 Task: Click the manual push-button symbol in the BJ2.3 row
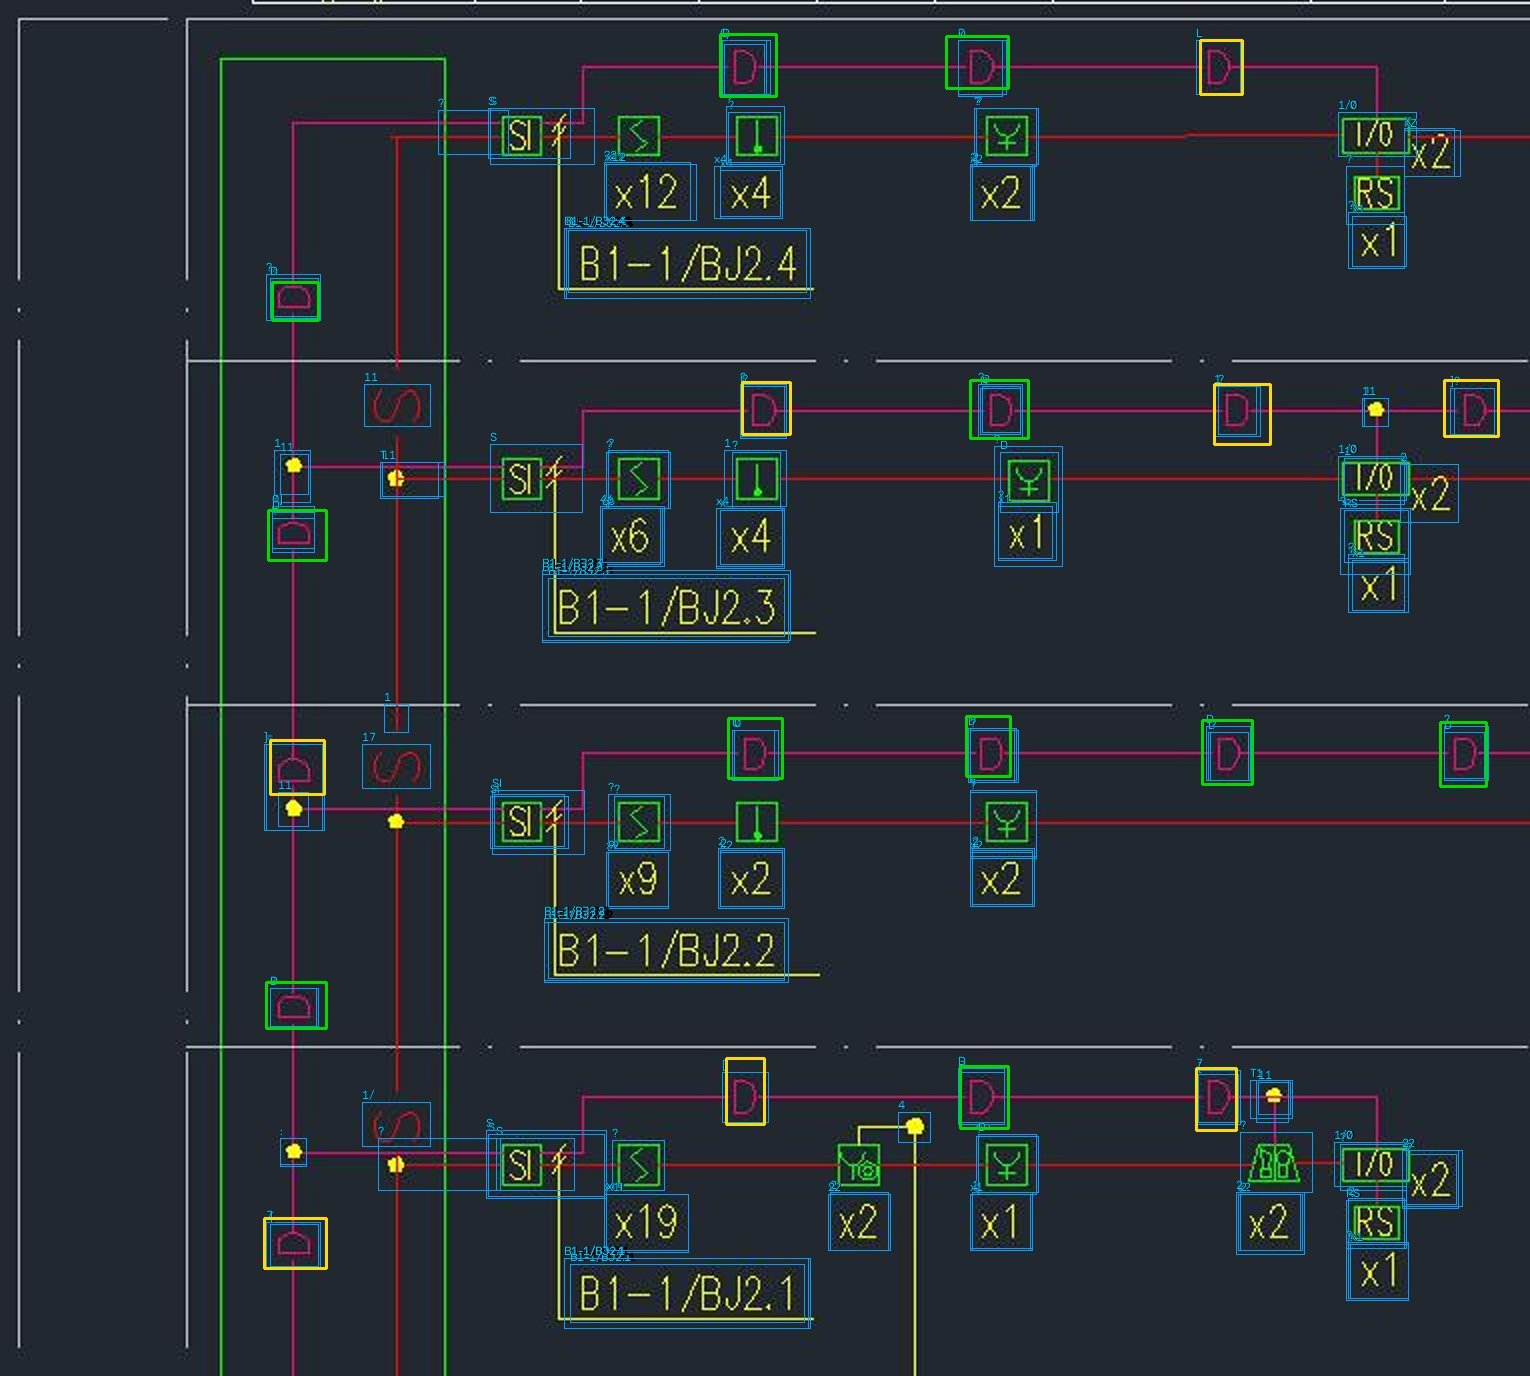757,478
